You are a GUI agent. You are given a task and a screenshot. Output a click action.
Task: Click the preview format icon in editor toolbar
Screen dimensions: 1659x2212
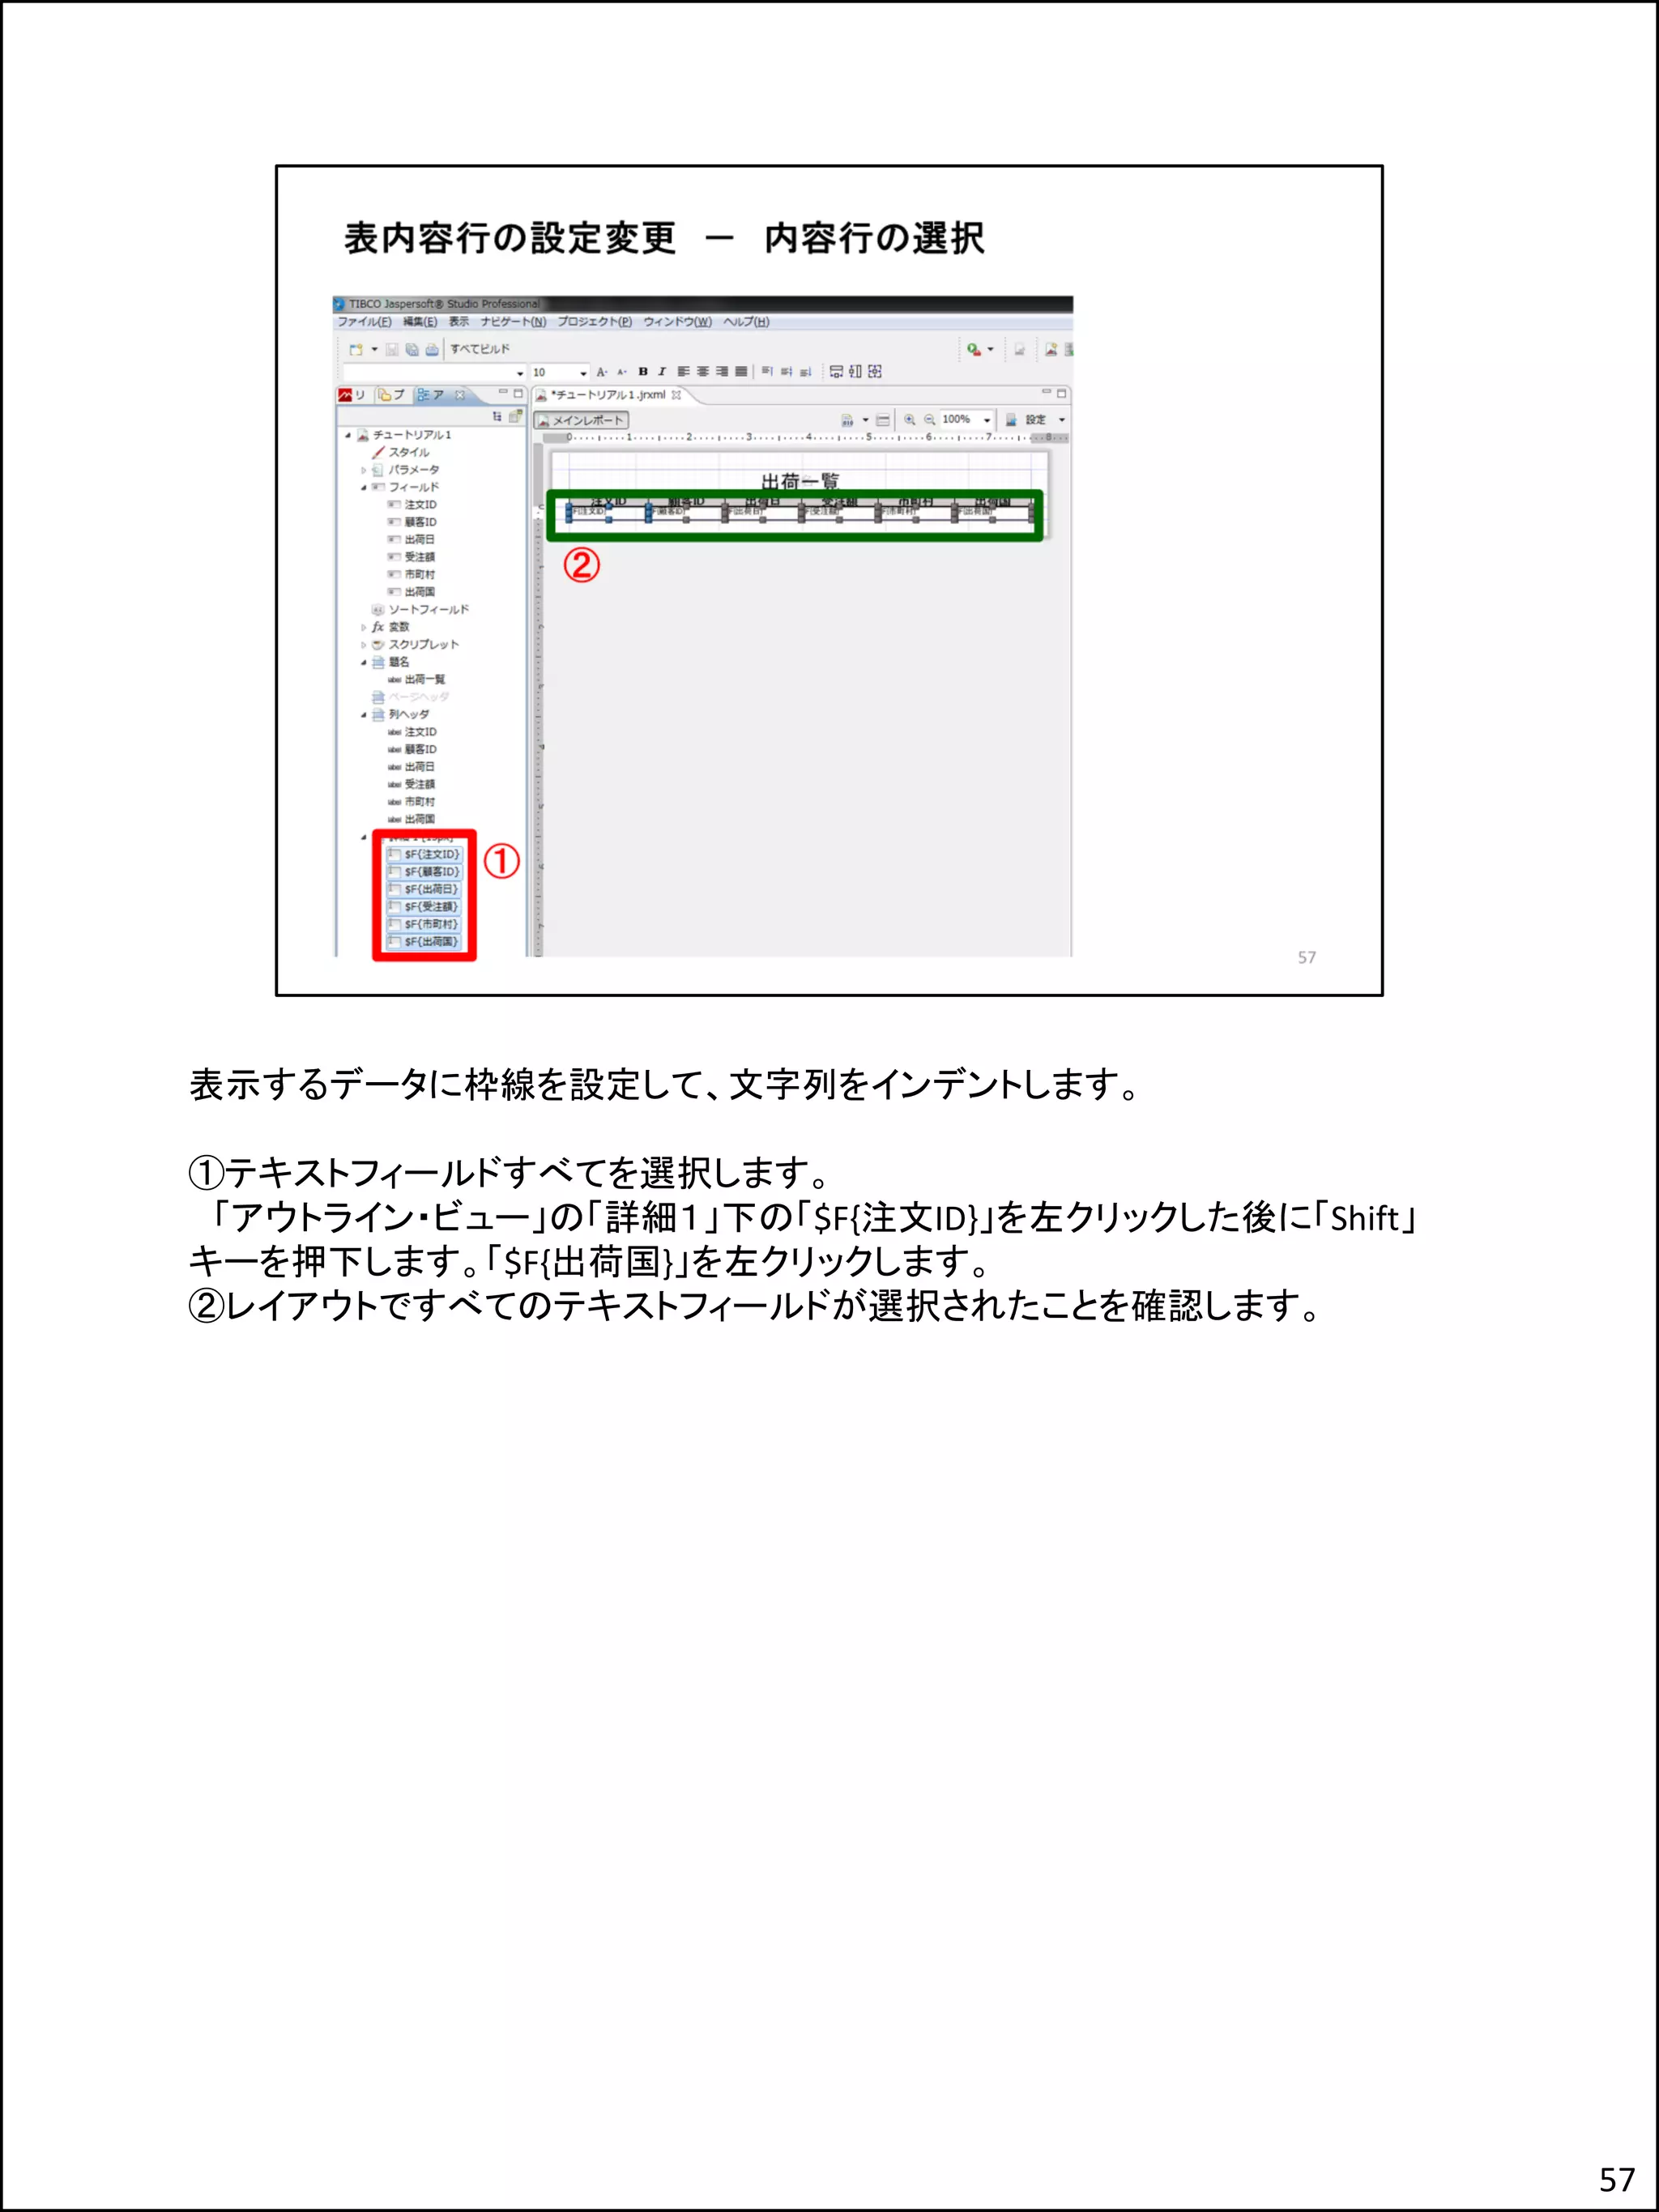[x=847, y=420]
